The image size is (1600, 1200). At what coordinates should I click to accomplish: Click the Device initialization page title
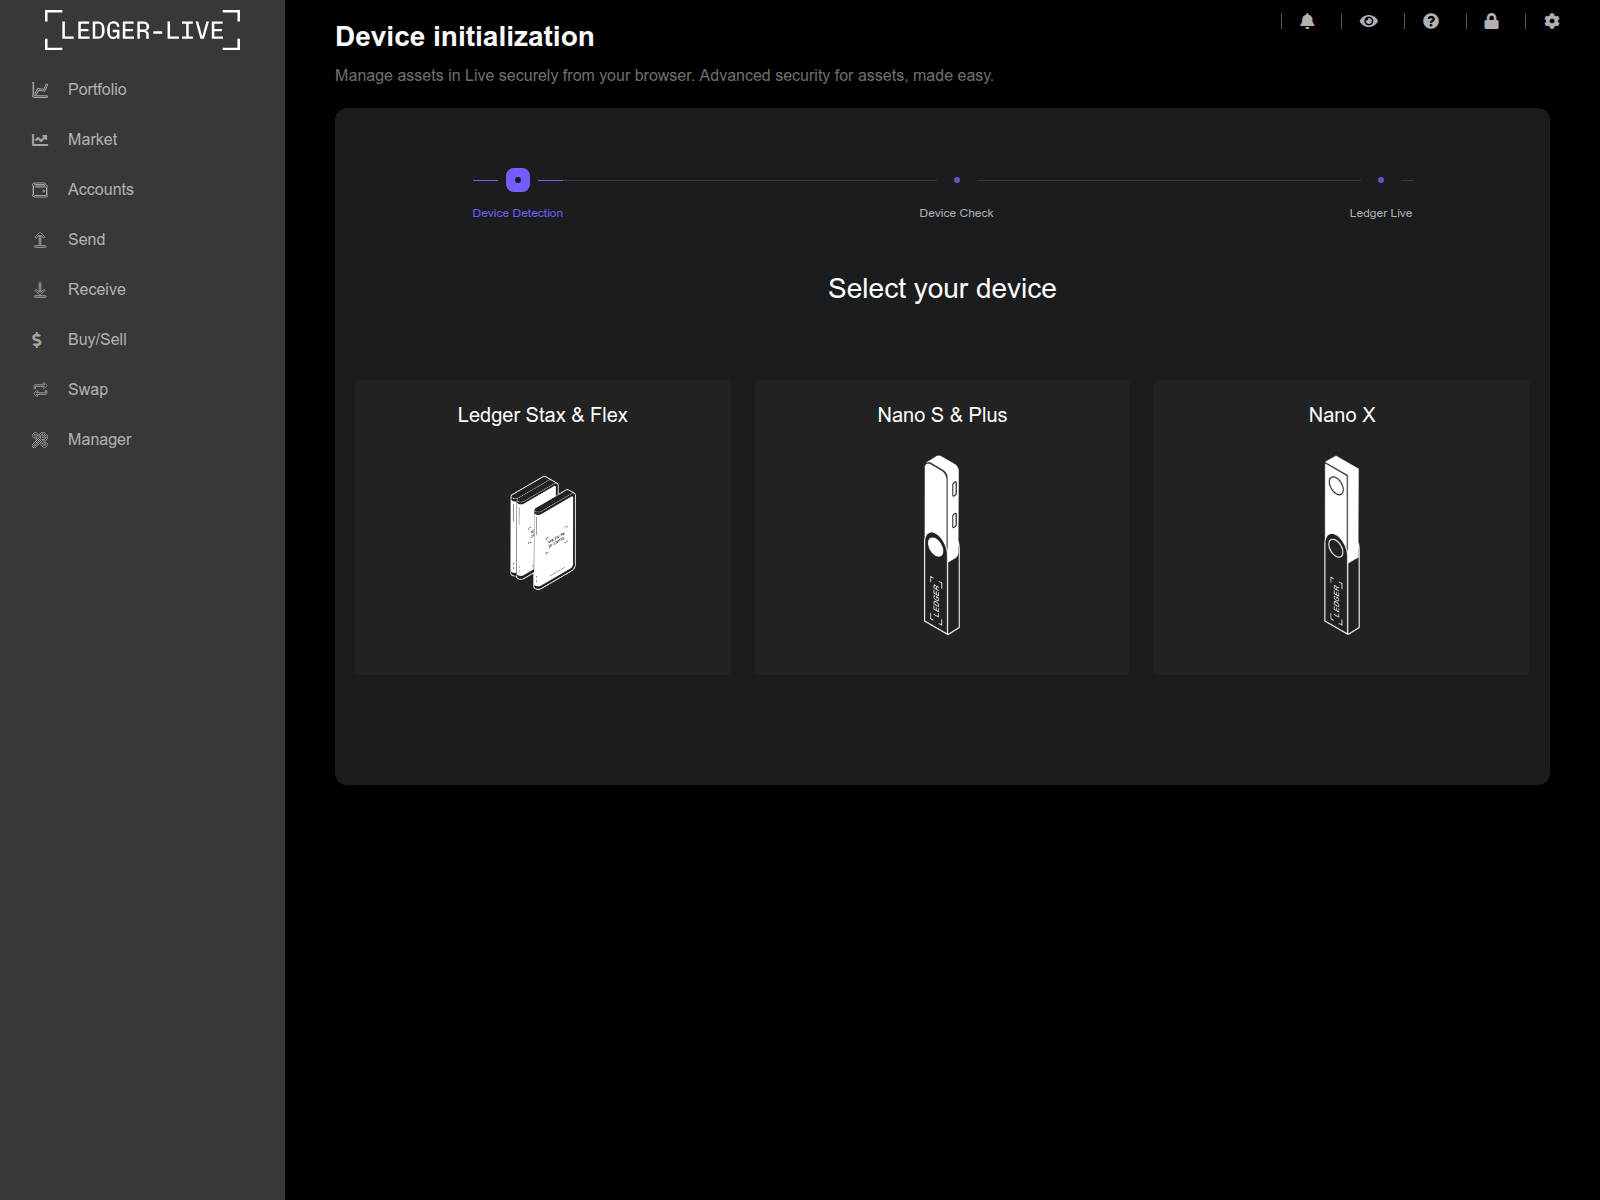pos(465,37)
